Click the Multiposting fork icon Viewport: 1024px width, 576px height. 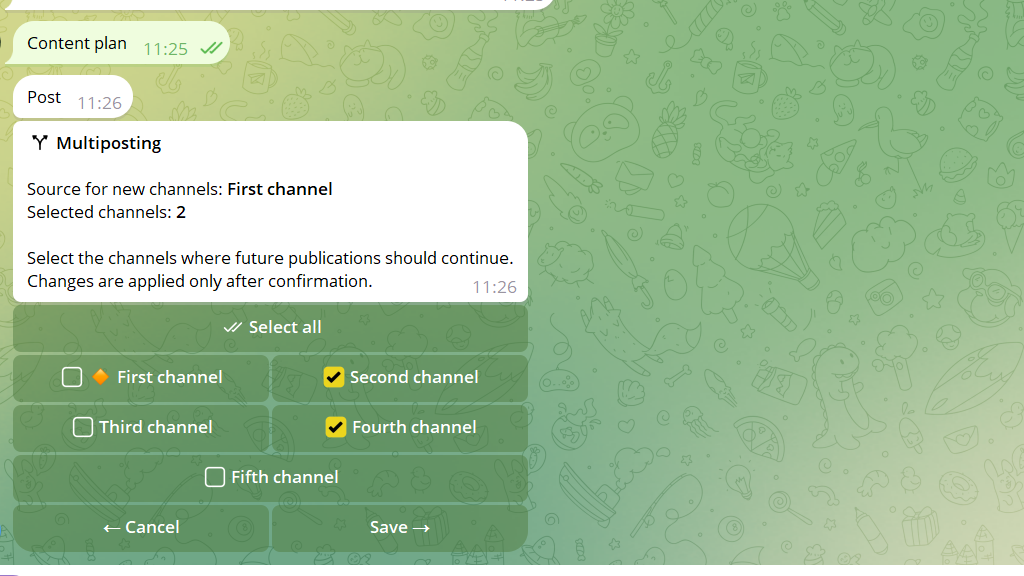[40, 142]
